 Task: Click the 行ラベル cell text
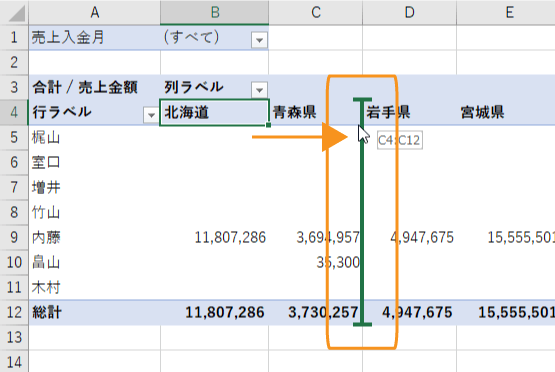[62, 112]
